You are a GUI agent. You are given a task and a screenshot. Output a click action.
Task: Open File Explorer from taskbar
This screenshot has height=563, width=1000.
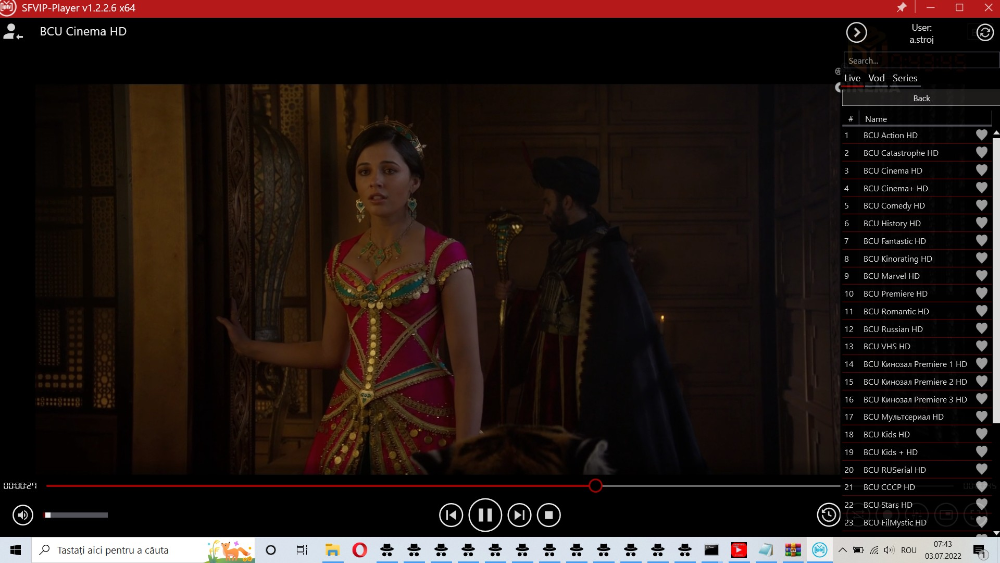(332, 550)
